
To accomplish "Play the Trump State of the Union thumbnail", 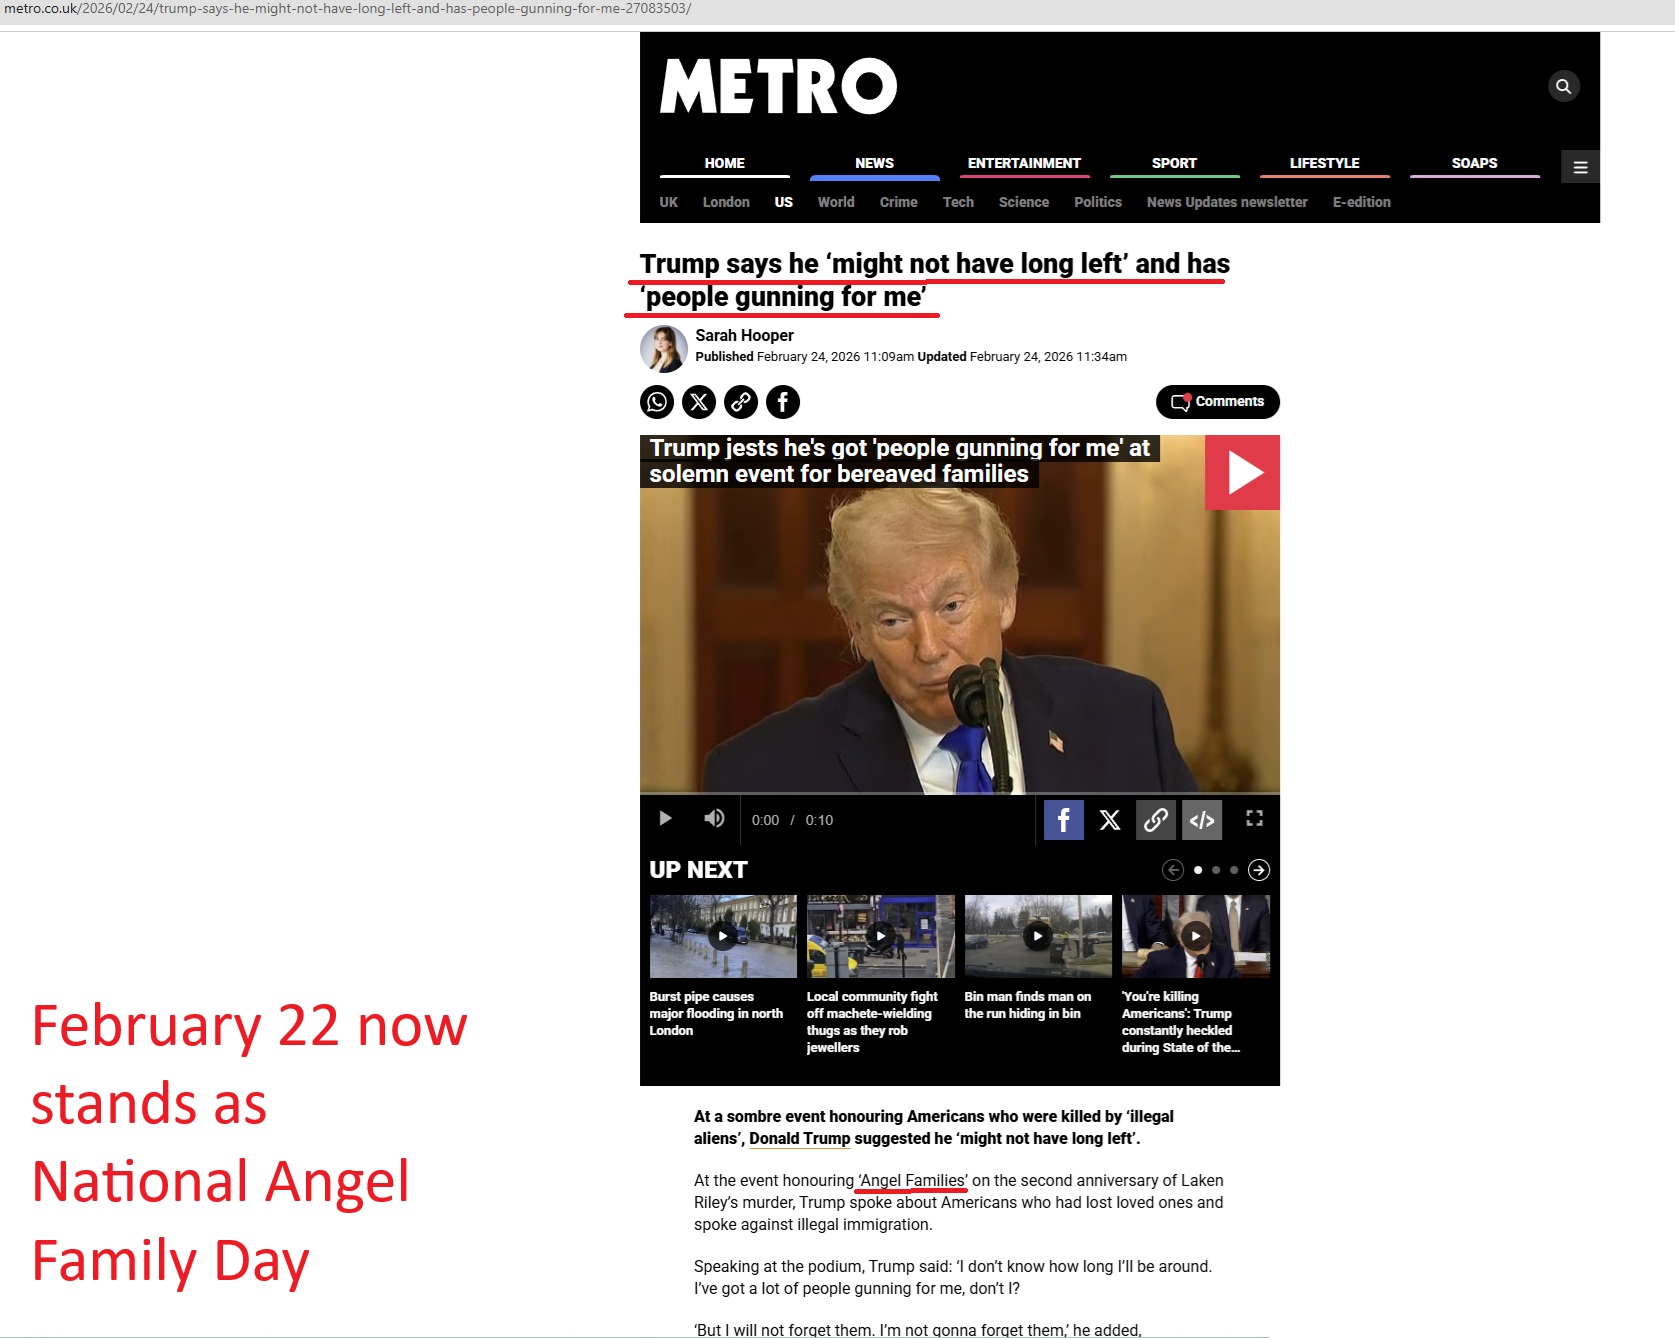I will point(1196,936).
